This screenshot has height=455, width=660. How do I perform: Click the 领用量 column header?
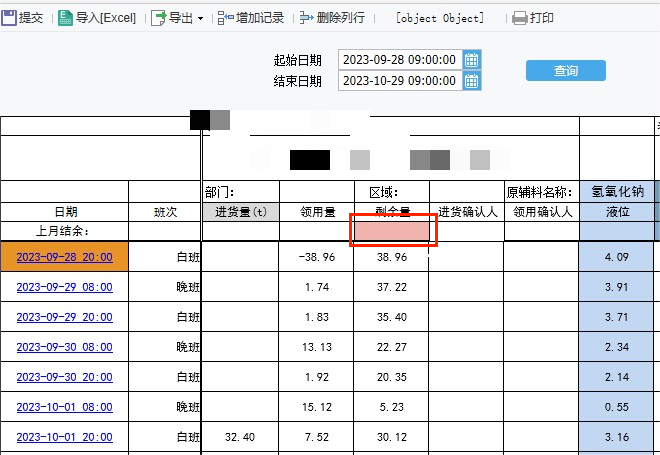point(317,212)
